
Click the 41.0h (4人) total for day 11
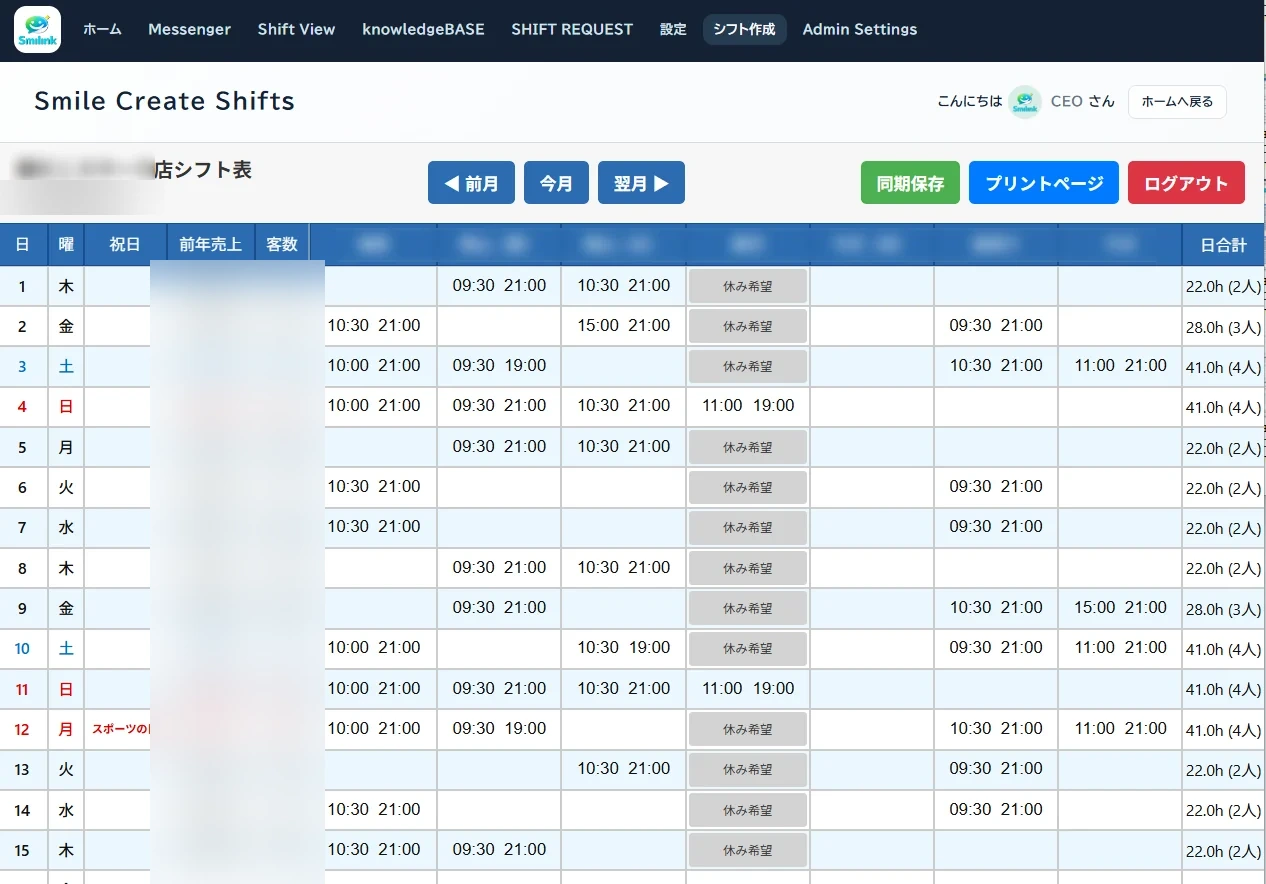1223,690
